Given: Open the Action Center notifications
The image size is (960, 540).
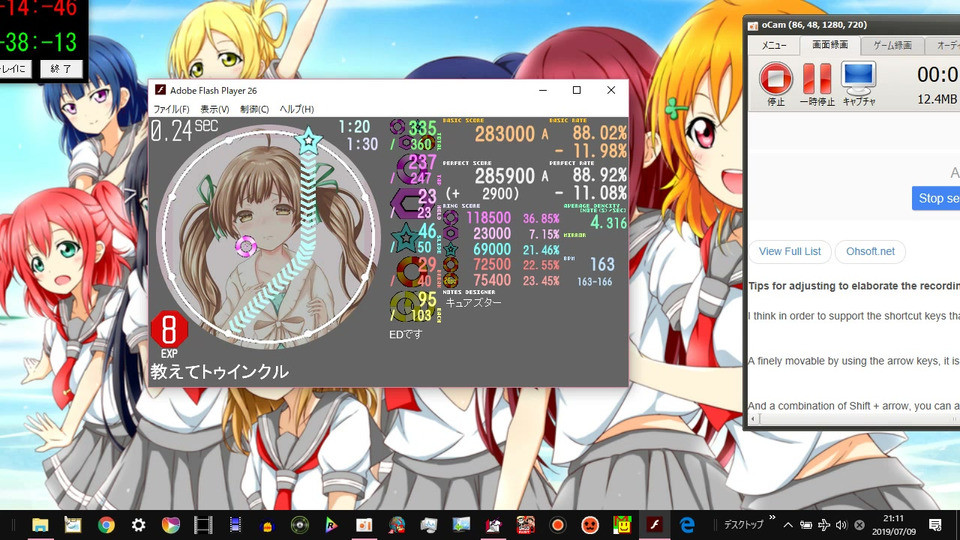Looking at the screenshot, I should pyautogui.click(x=935, y=525).
